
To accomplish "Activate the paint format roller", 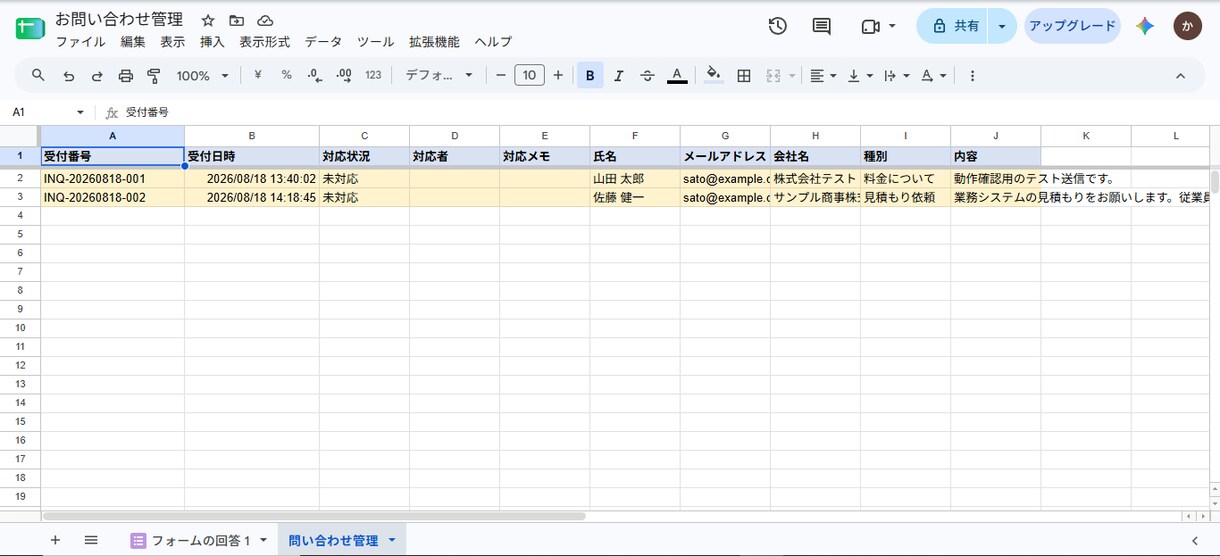I will [154, 75].
